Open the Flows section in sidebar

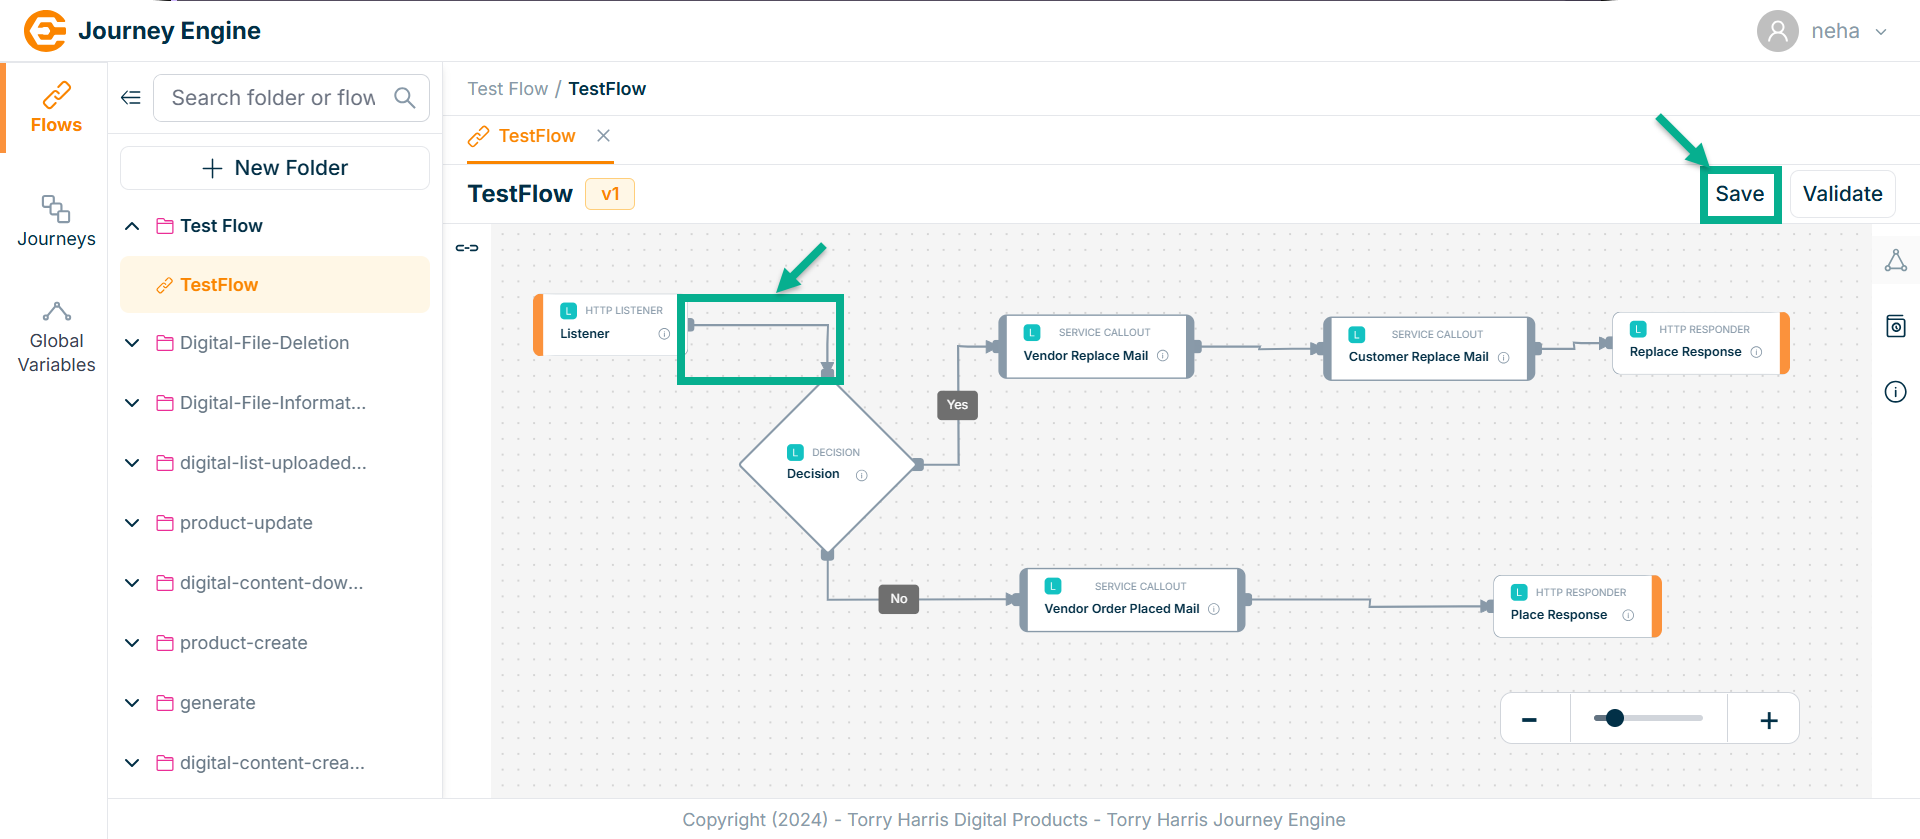[x=56, y=108]
